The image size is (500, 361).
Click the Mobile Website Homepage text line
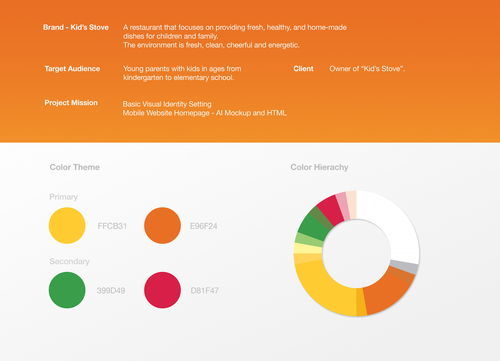tap(204, 113)
